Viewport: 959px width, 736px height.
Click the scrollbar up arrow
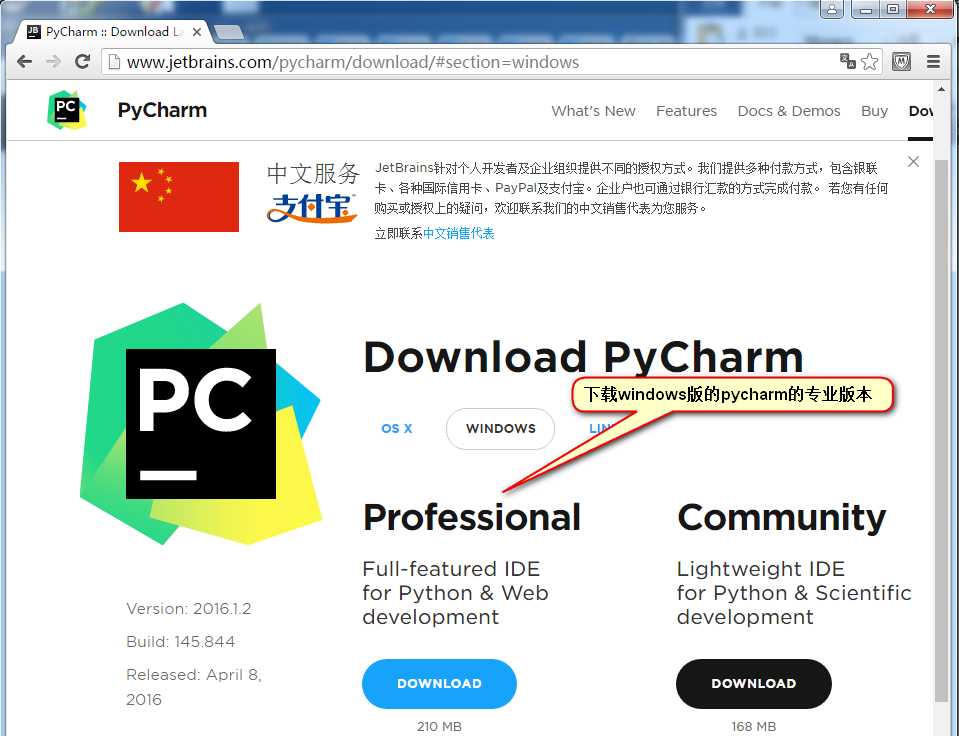(941, 89)
